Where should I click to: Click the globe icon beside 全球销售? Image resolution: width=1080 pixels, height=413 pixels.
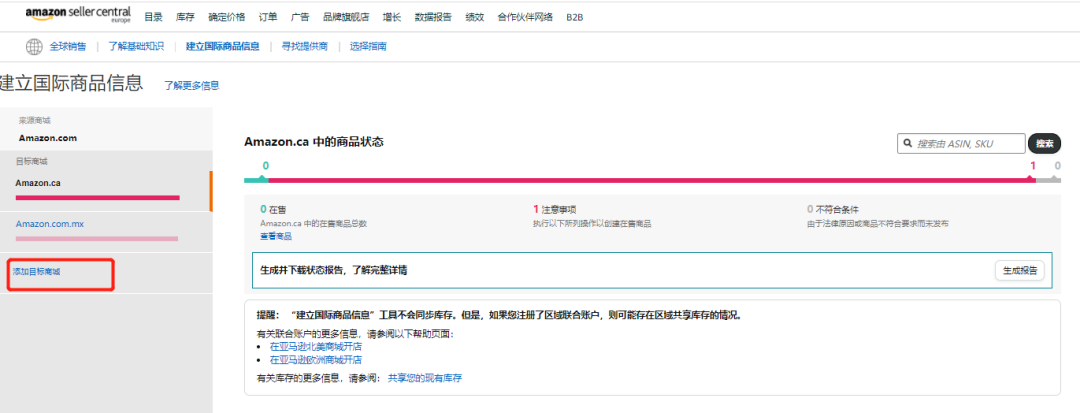point(34,47)
